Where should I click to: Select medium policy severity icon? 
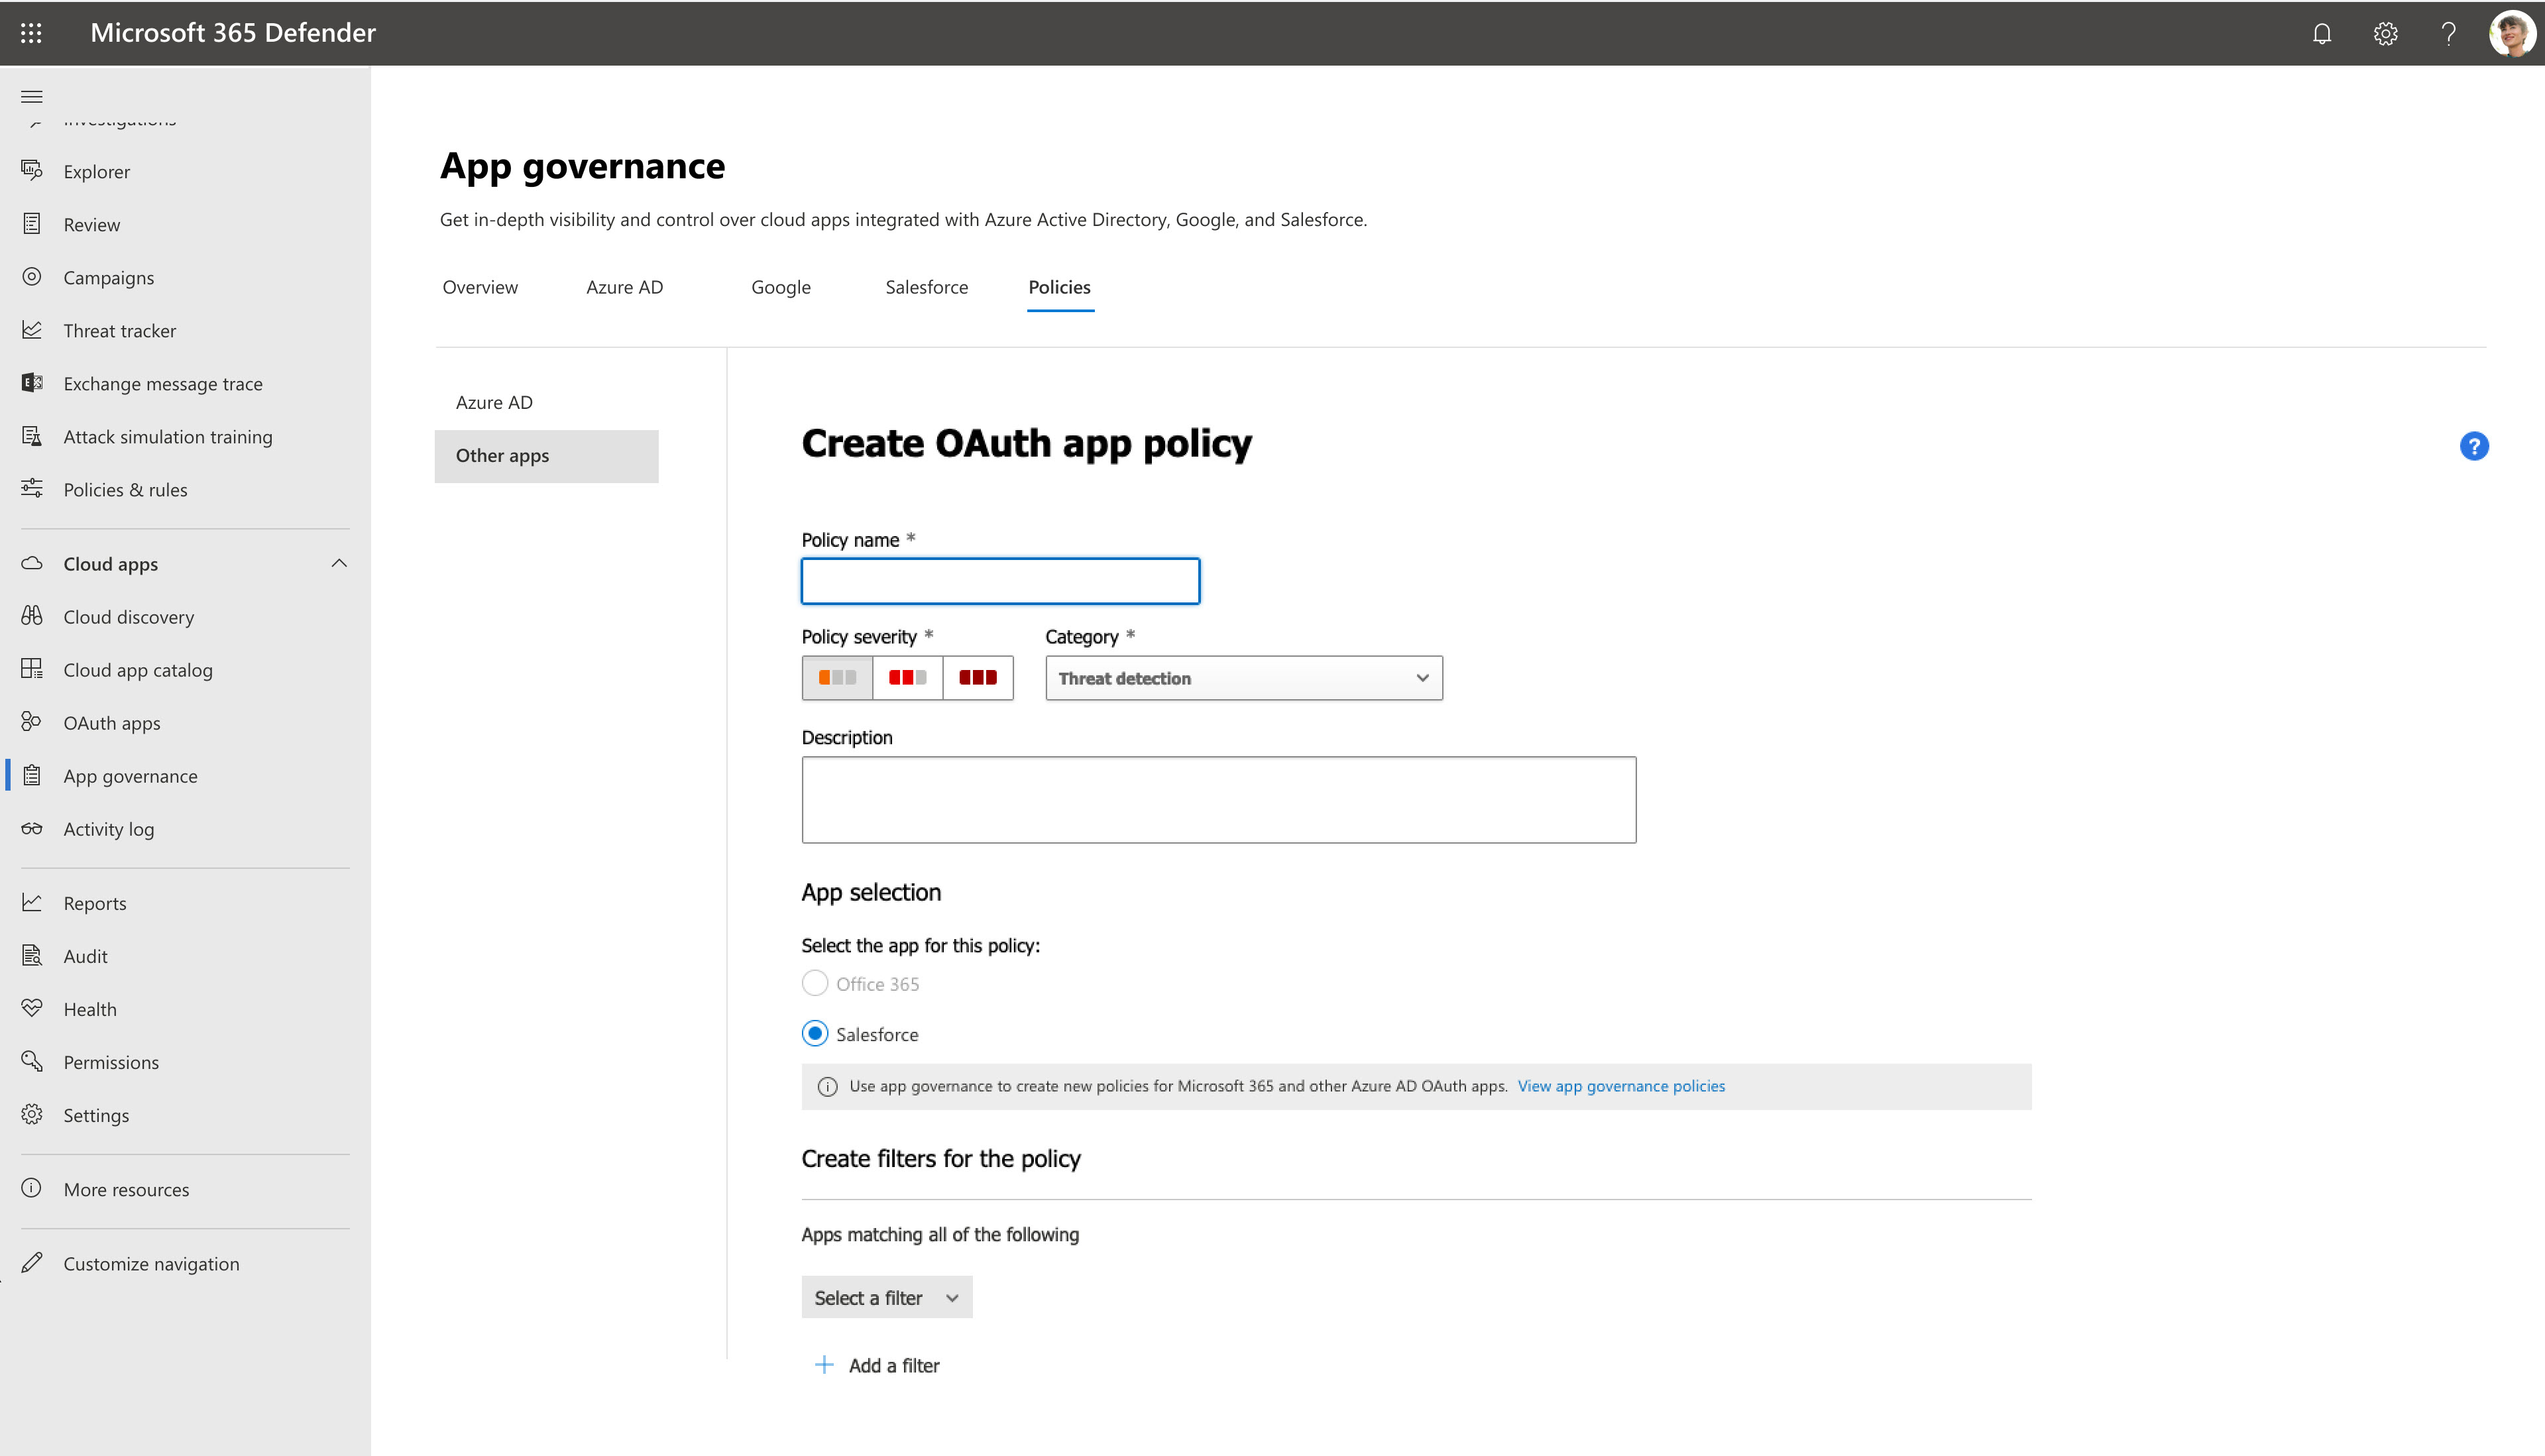(907, 678)
